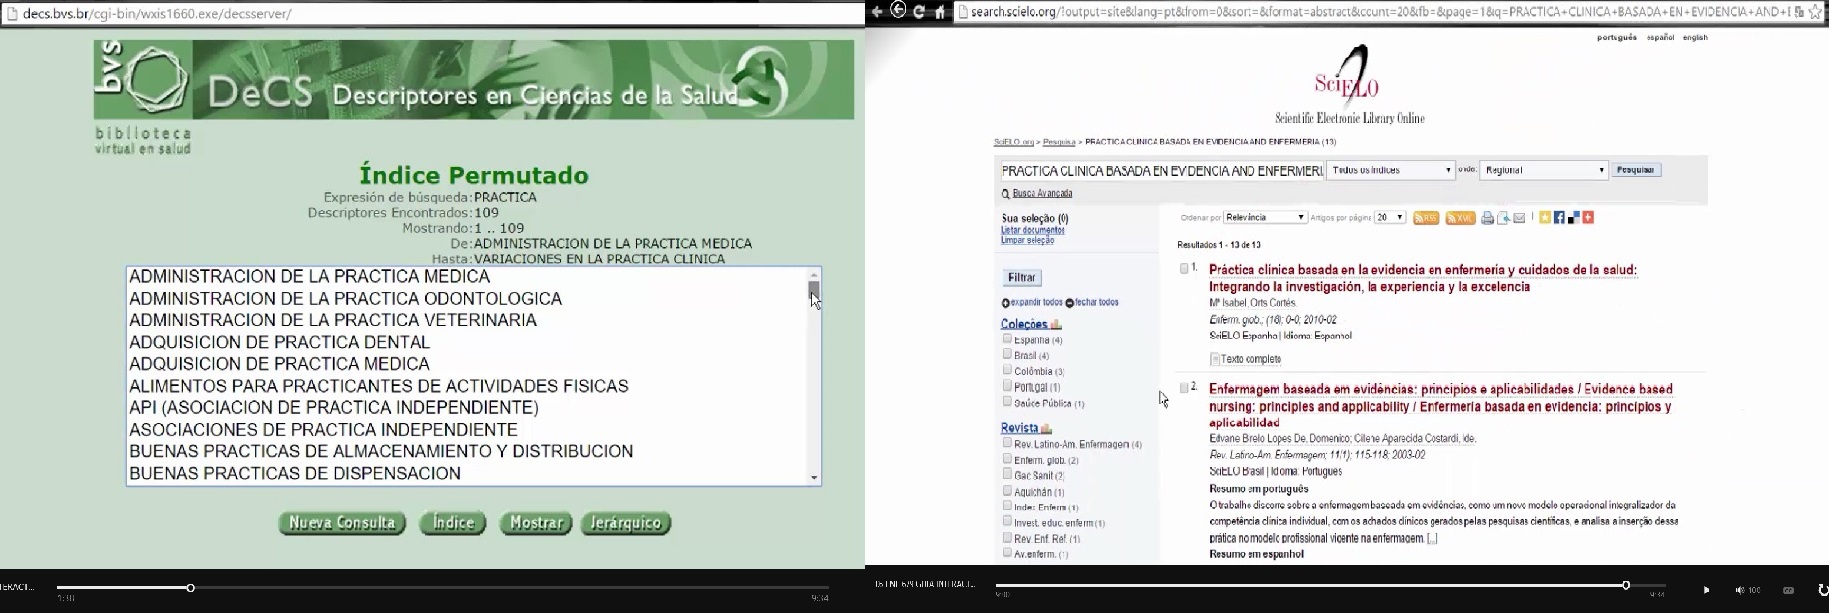The height and width of the screenshot is (613, 1830).
Task: Click the export document icon
Action: [x=1503, y=218]
